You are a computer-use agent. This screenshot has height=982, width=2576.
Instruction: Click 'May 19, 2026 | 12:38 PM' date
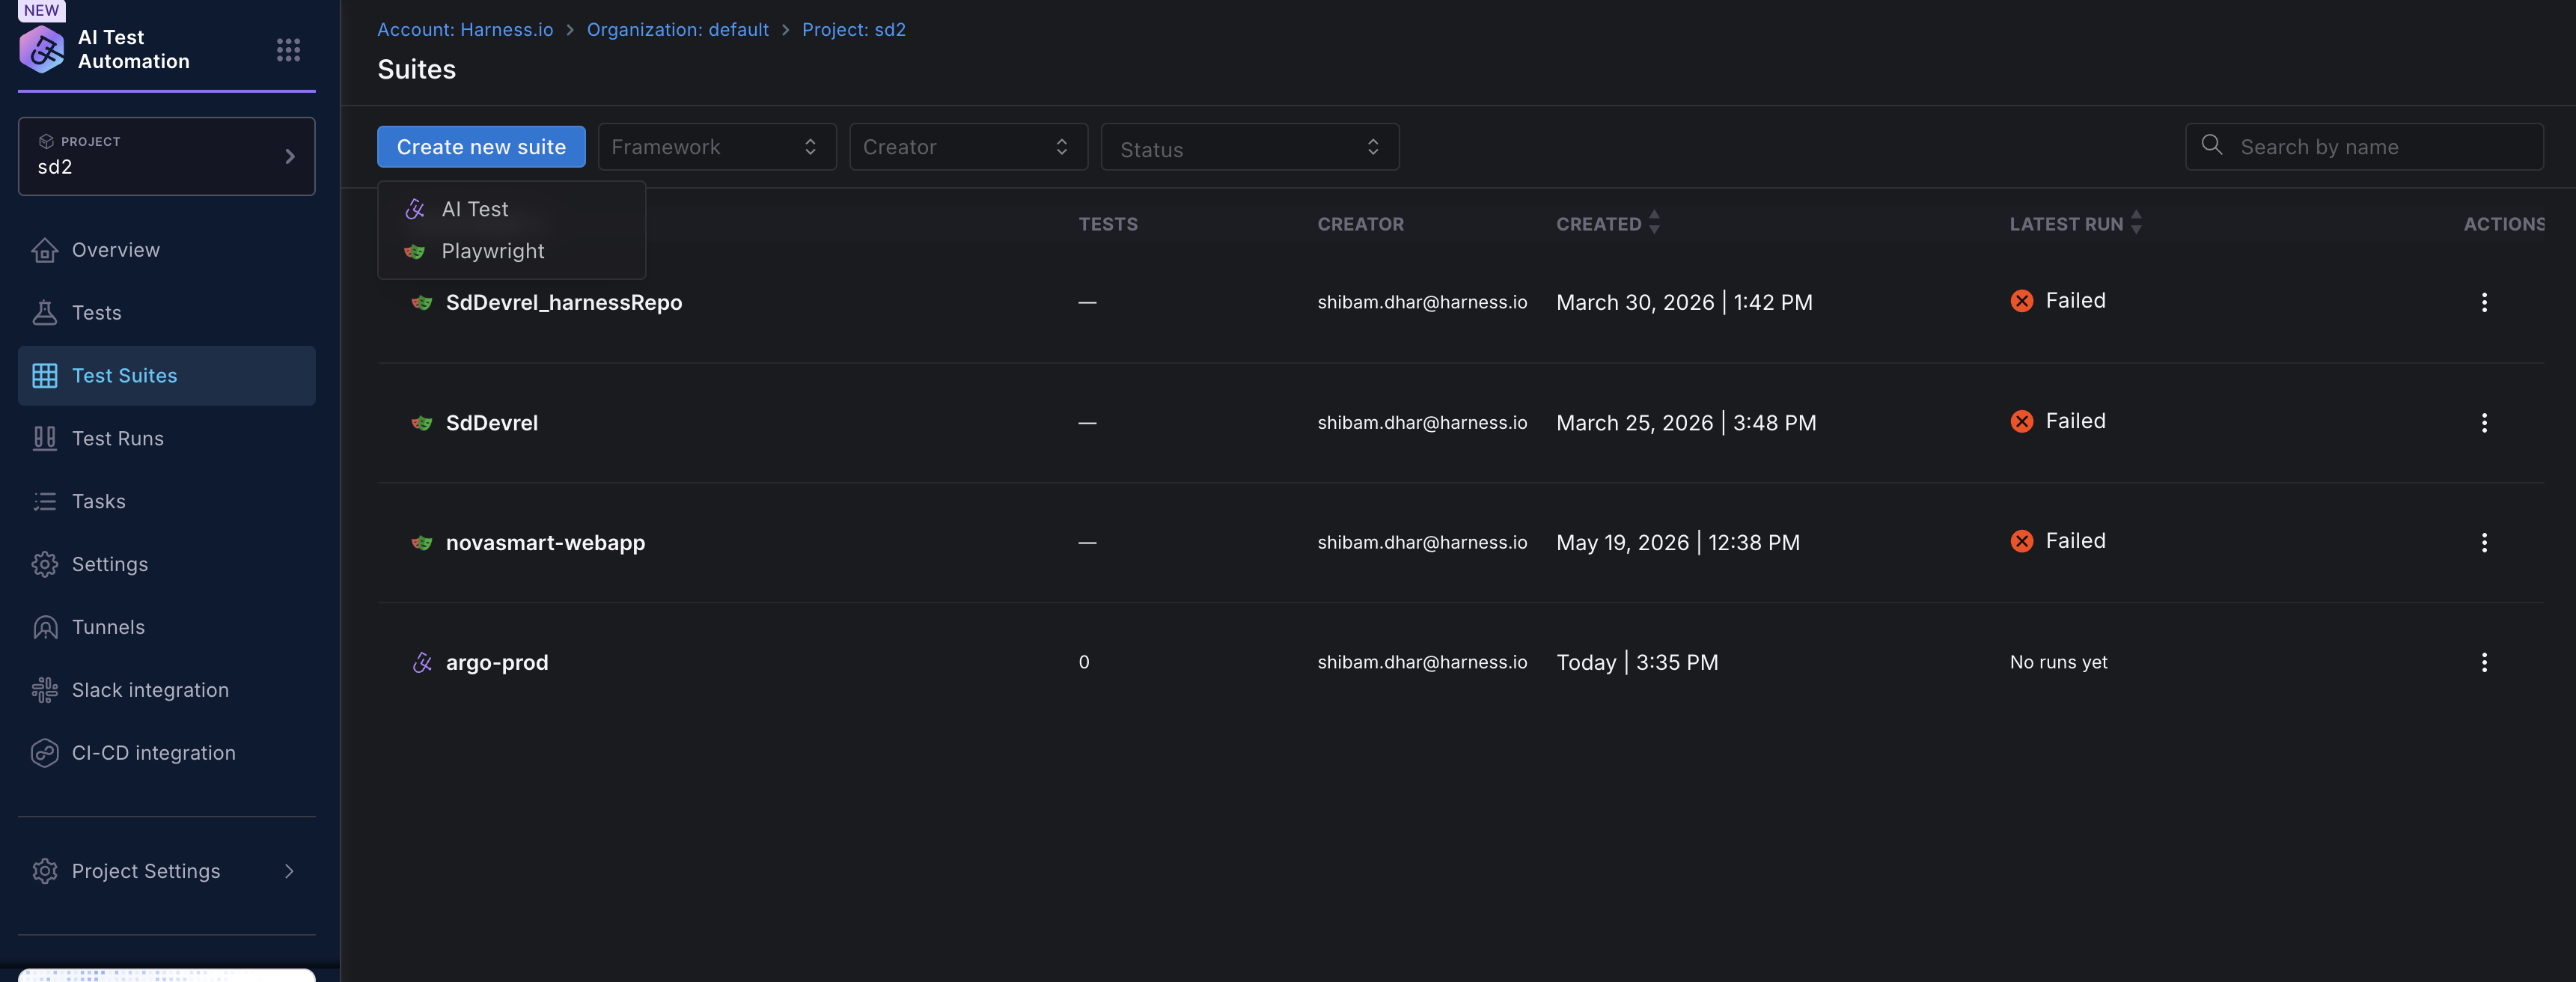(x=1678, y=543)
